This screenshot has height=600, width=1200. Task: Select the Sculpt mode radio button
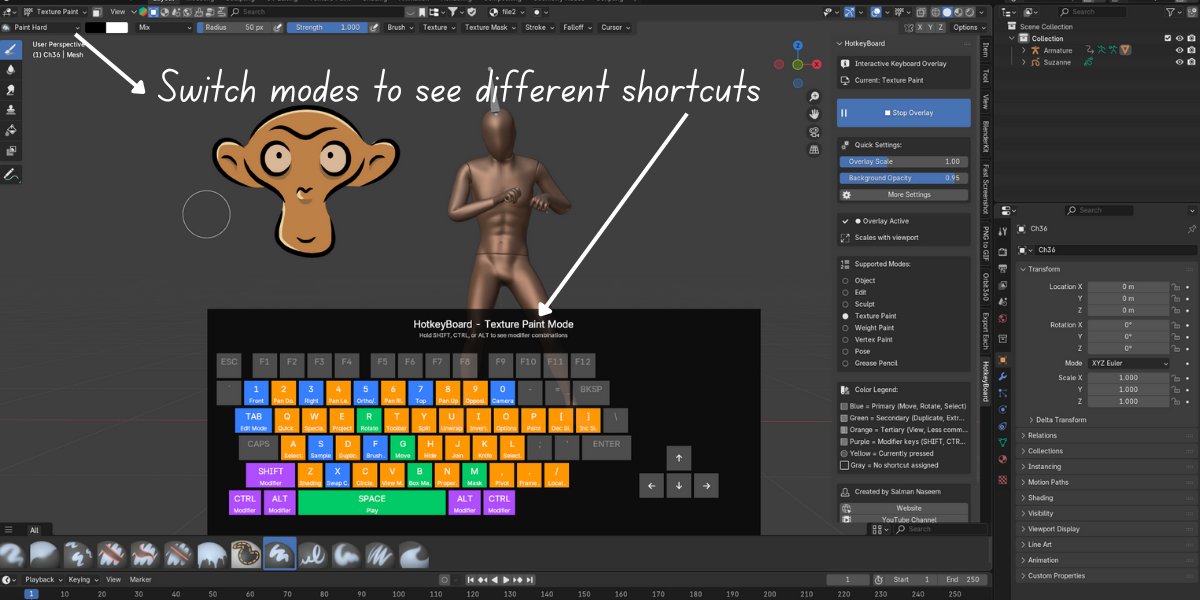(x=845, y=305)
